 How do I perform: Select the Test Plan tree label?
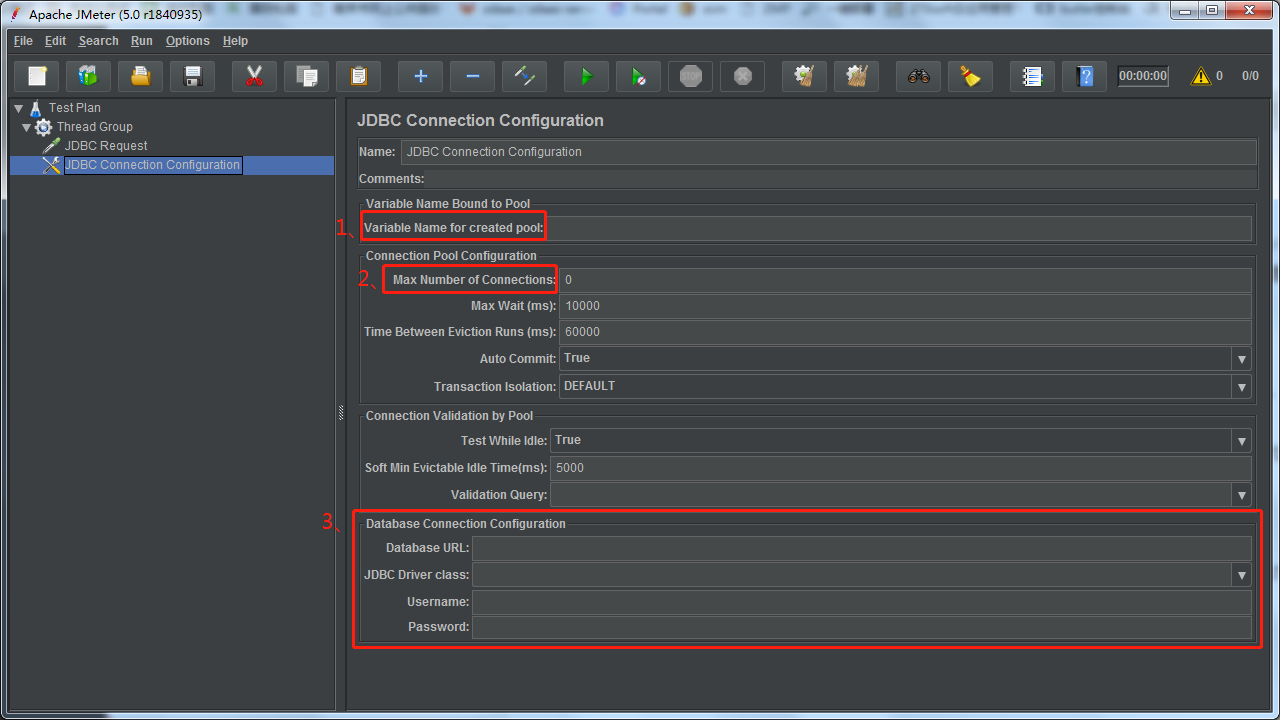pos(75,108)
